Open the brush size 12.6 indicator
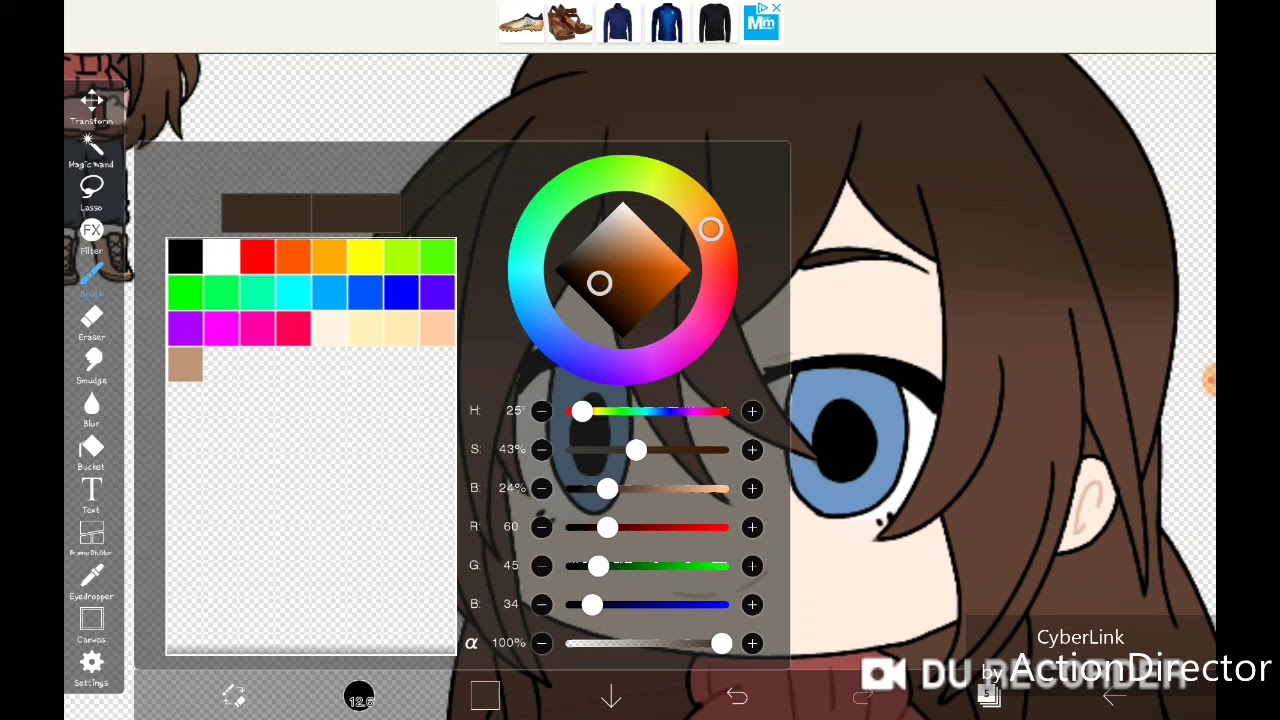 360,697
